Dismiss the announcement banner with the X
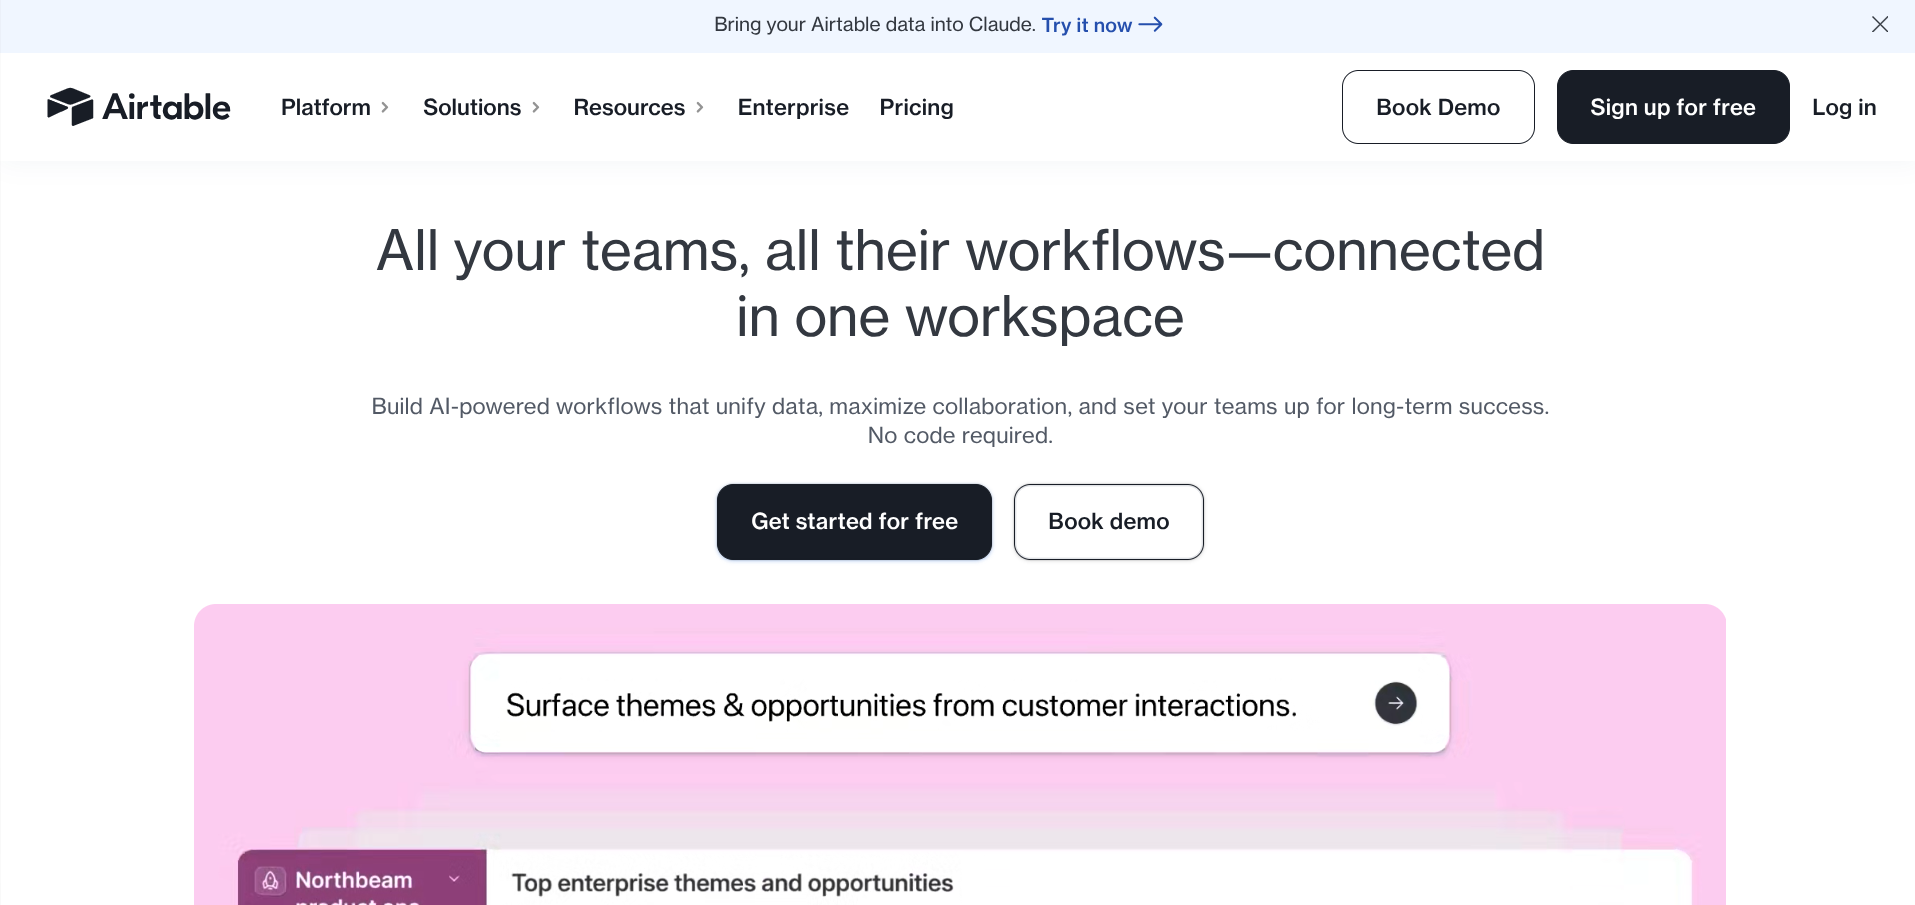The width and height of the screenshot is (1915, 905). [1880, 25]
